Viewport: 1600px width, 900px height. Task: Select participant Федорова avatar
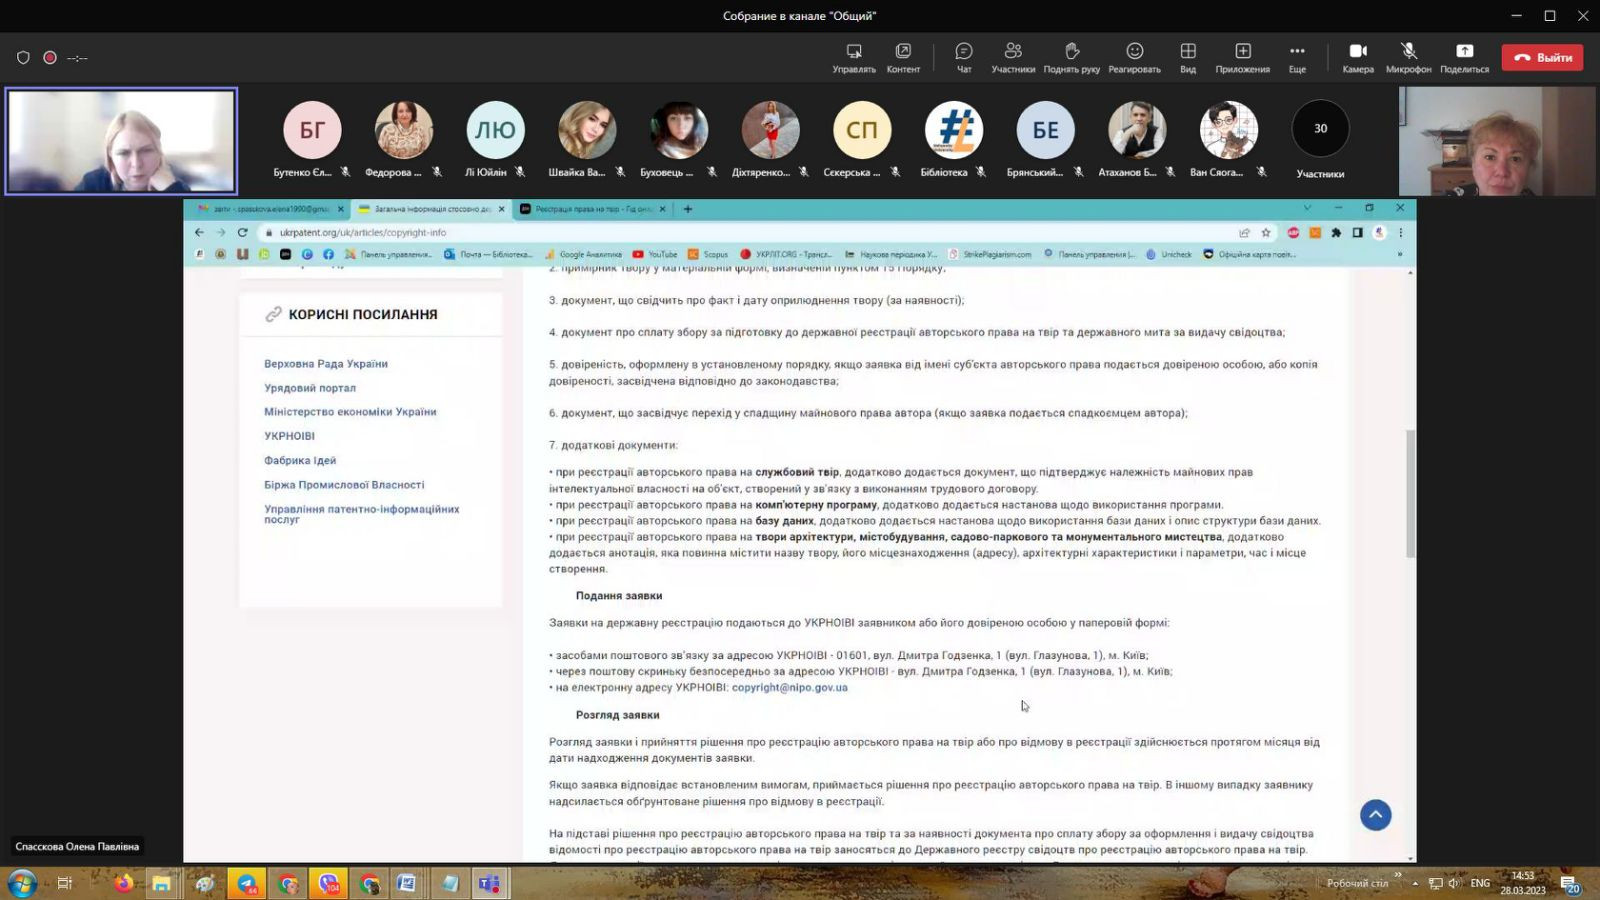click(x=404, y=130)
